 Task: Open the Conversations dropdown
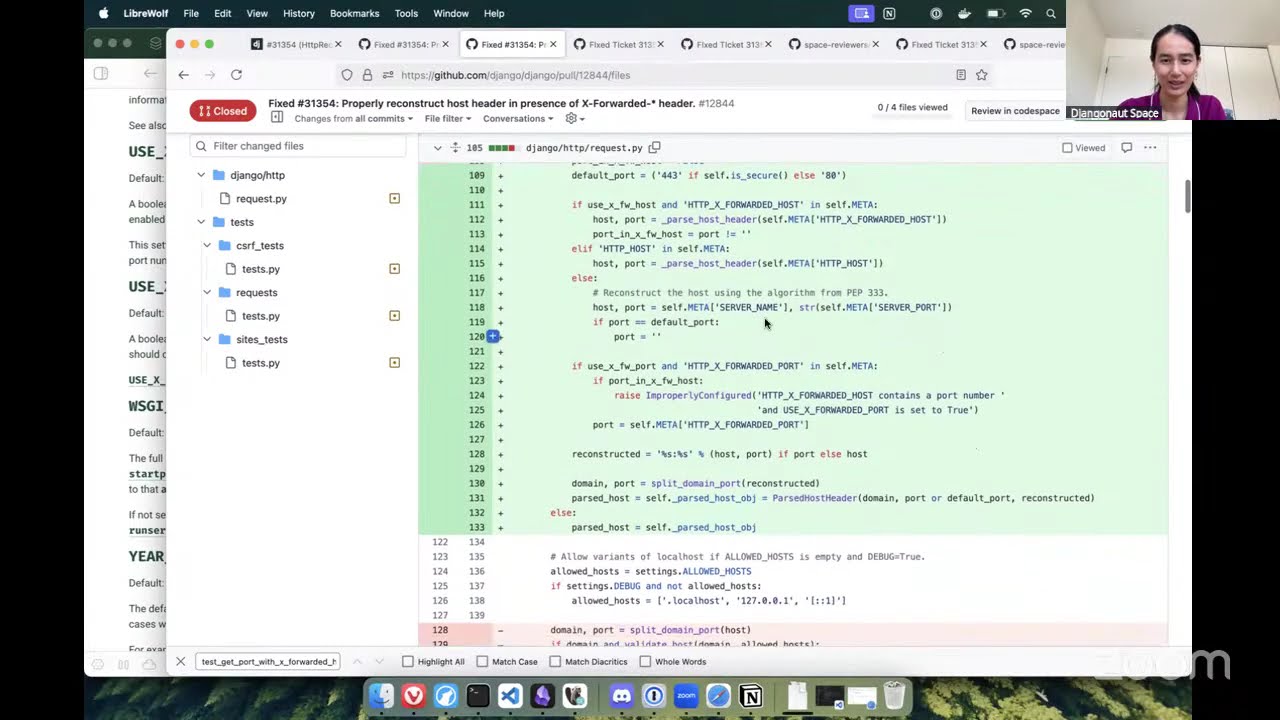point(518,118)
